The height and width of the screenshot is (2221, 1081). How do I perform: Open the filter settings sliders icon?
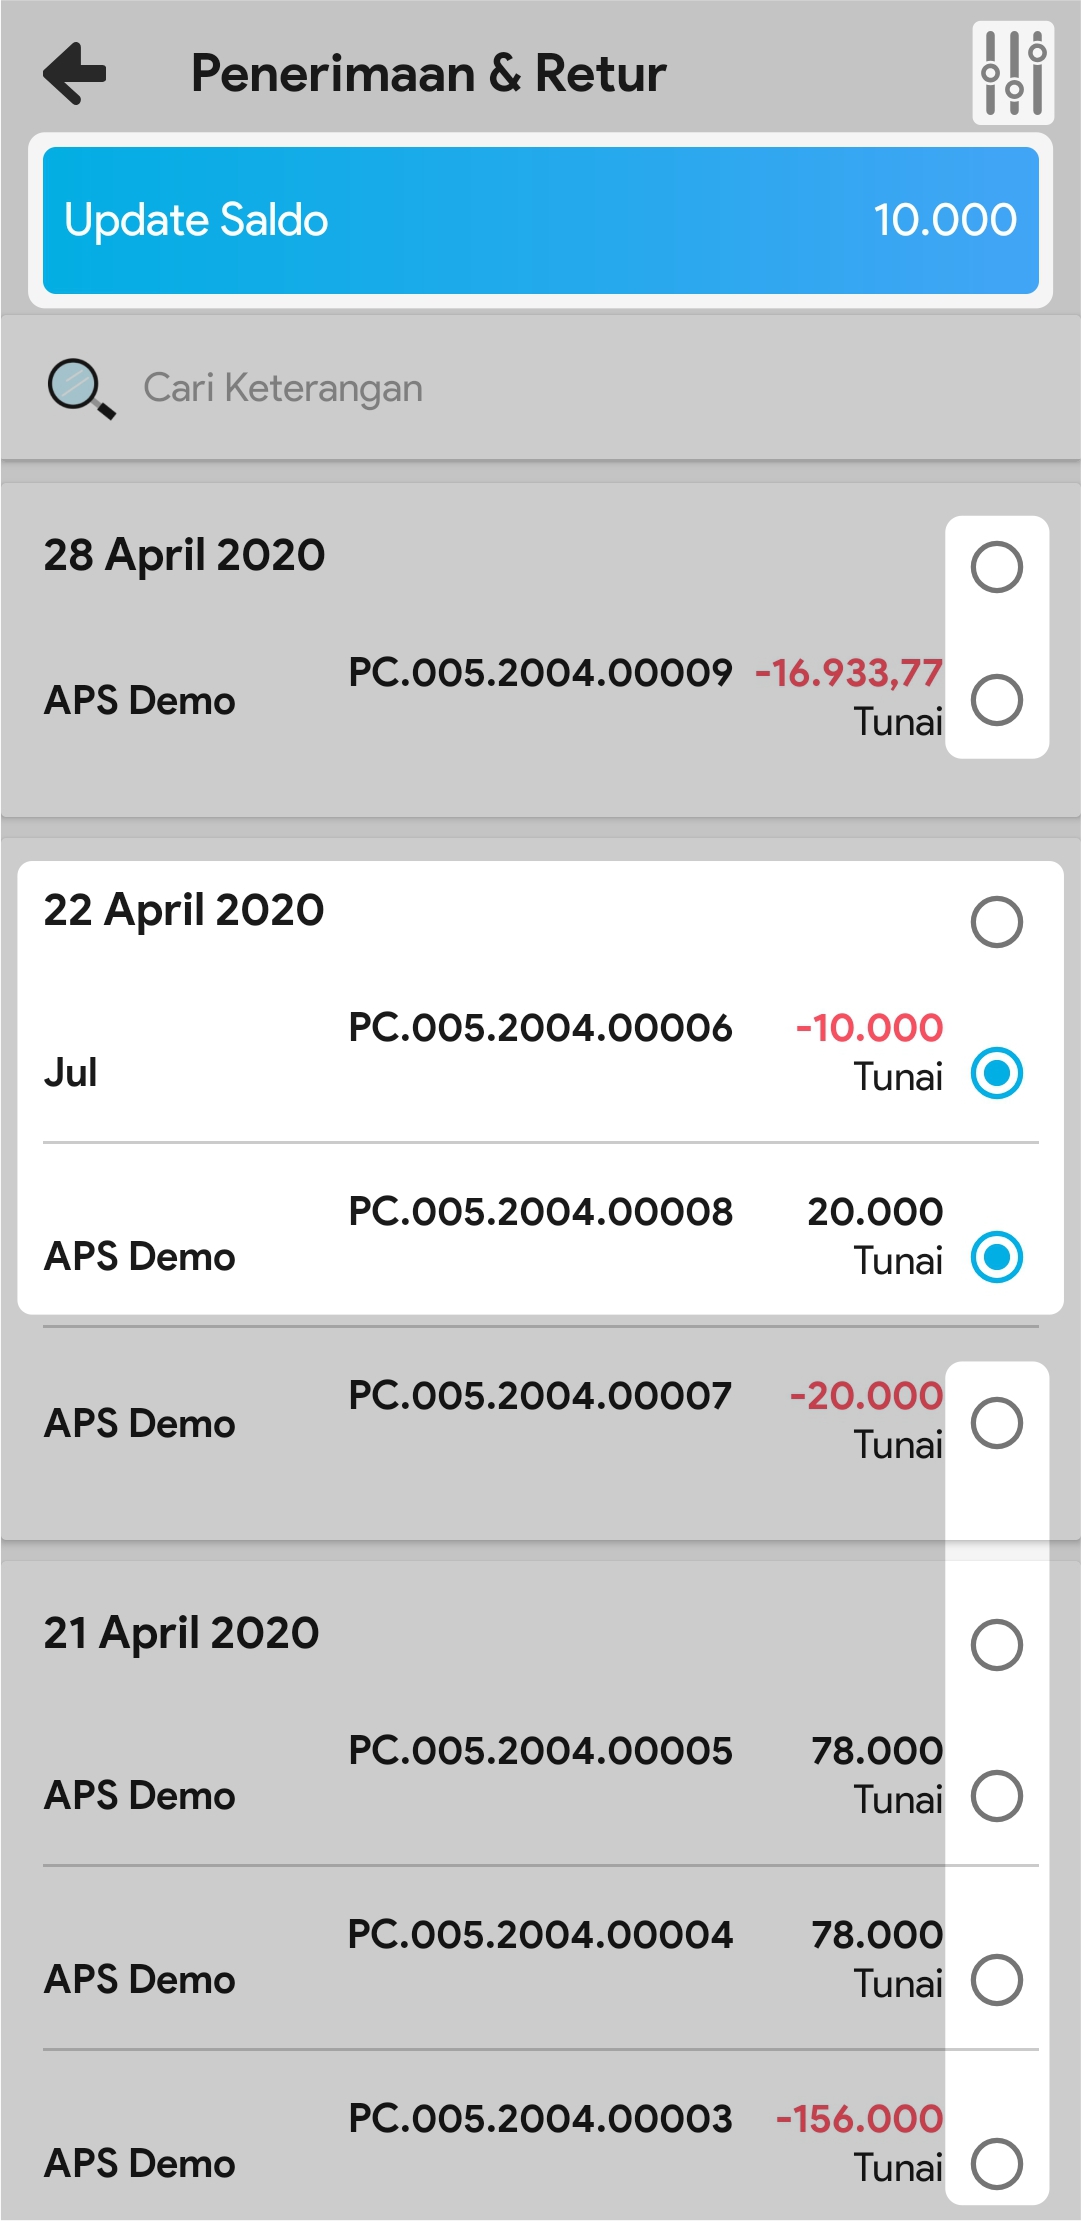[x=1013, y=73]
